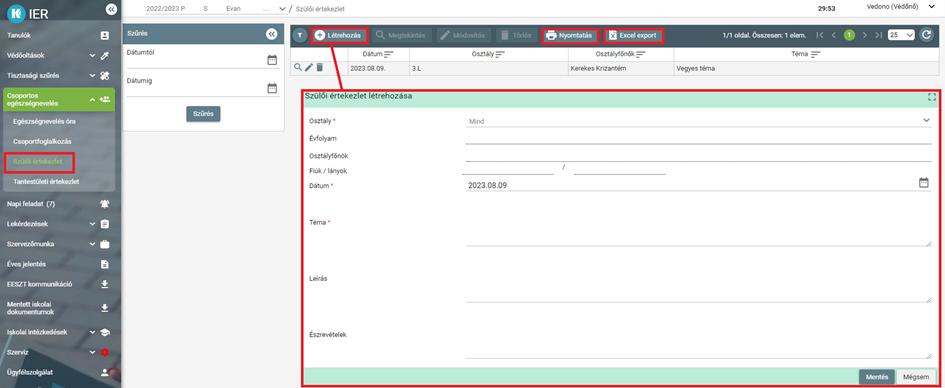This screenshot has height=388, width=945.
Task: Go to the previous results page
Action: (x=834, y=36)
